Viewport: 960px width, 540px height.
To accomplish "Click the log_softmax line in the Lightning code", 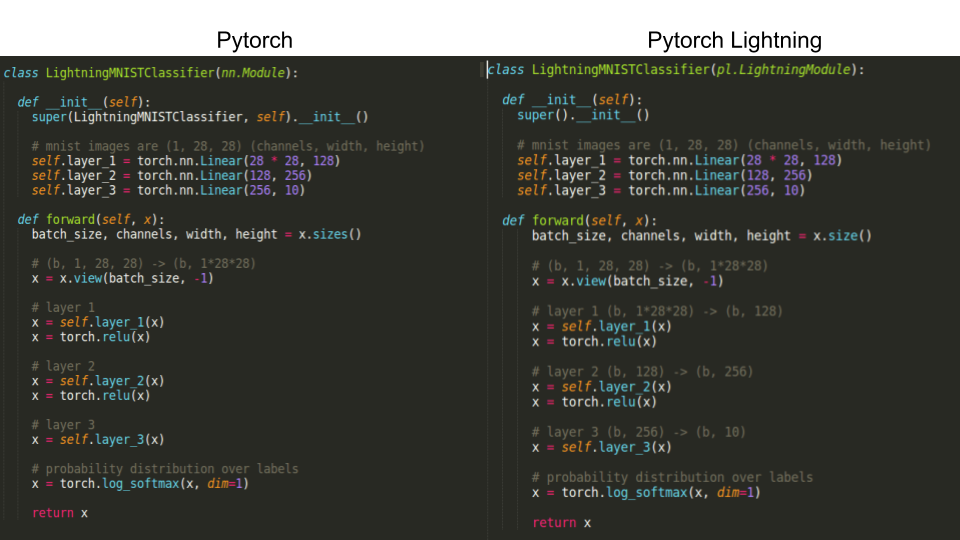I will pyautogui.click(x=646, y=493).
